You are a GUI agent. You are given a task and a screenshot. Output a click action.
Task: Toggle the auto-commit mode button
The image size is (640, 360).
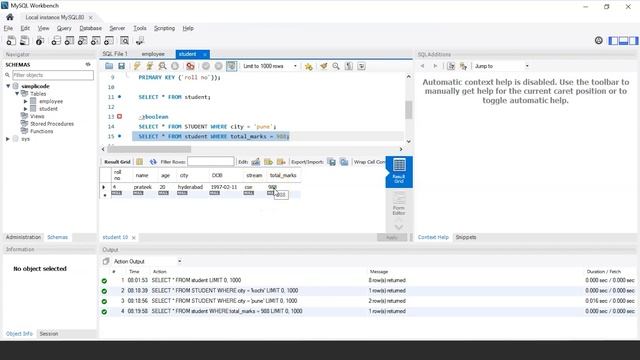click(x=231, y=66)
